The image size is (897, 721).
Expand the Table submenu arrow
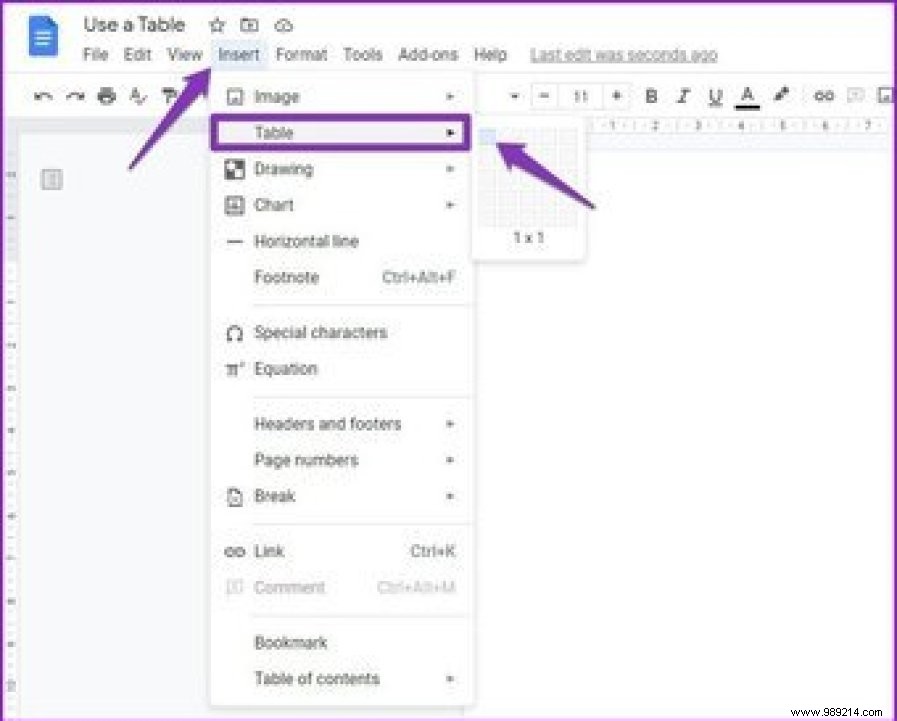pyautogui.click(x=452, y=132)
